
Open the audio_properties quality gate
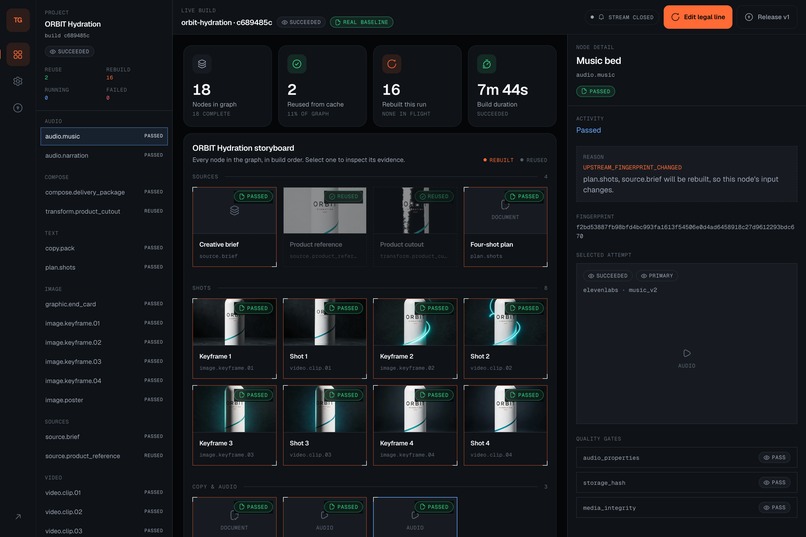tap(687, 457)
